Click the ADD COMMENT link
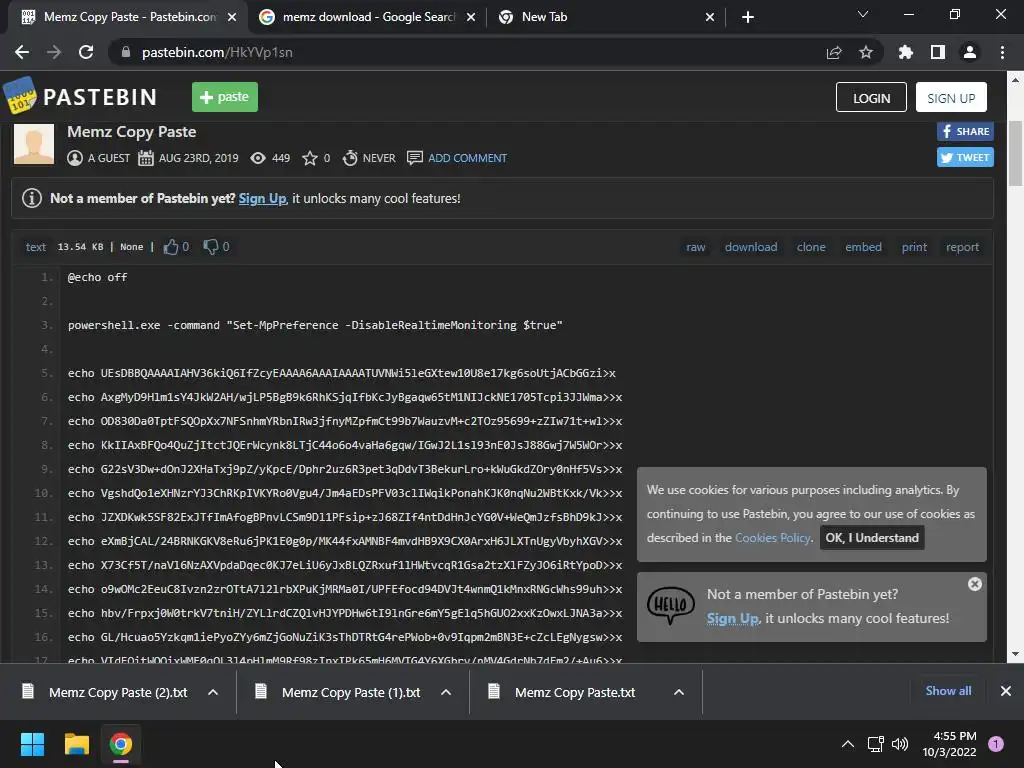Screen dimensions: 1024x768 click(467, 158)
